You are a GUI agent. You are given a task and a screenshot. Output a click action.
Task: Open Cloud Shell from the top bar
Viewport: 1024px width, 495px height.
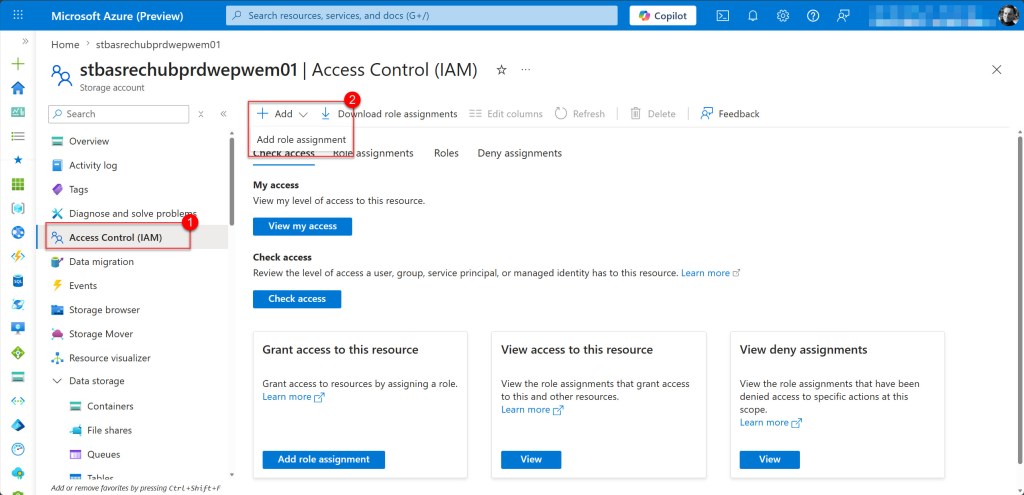click(723, 16)
